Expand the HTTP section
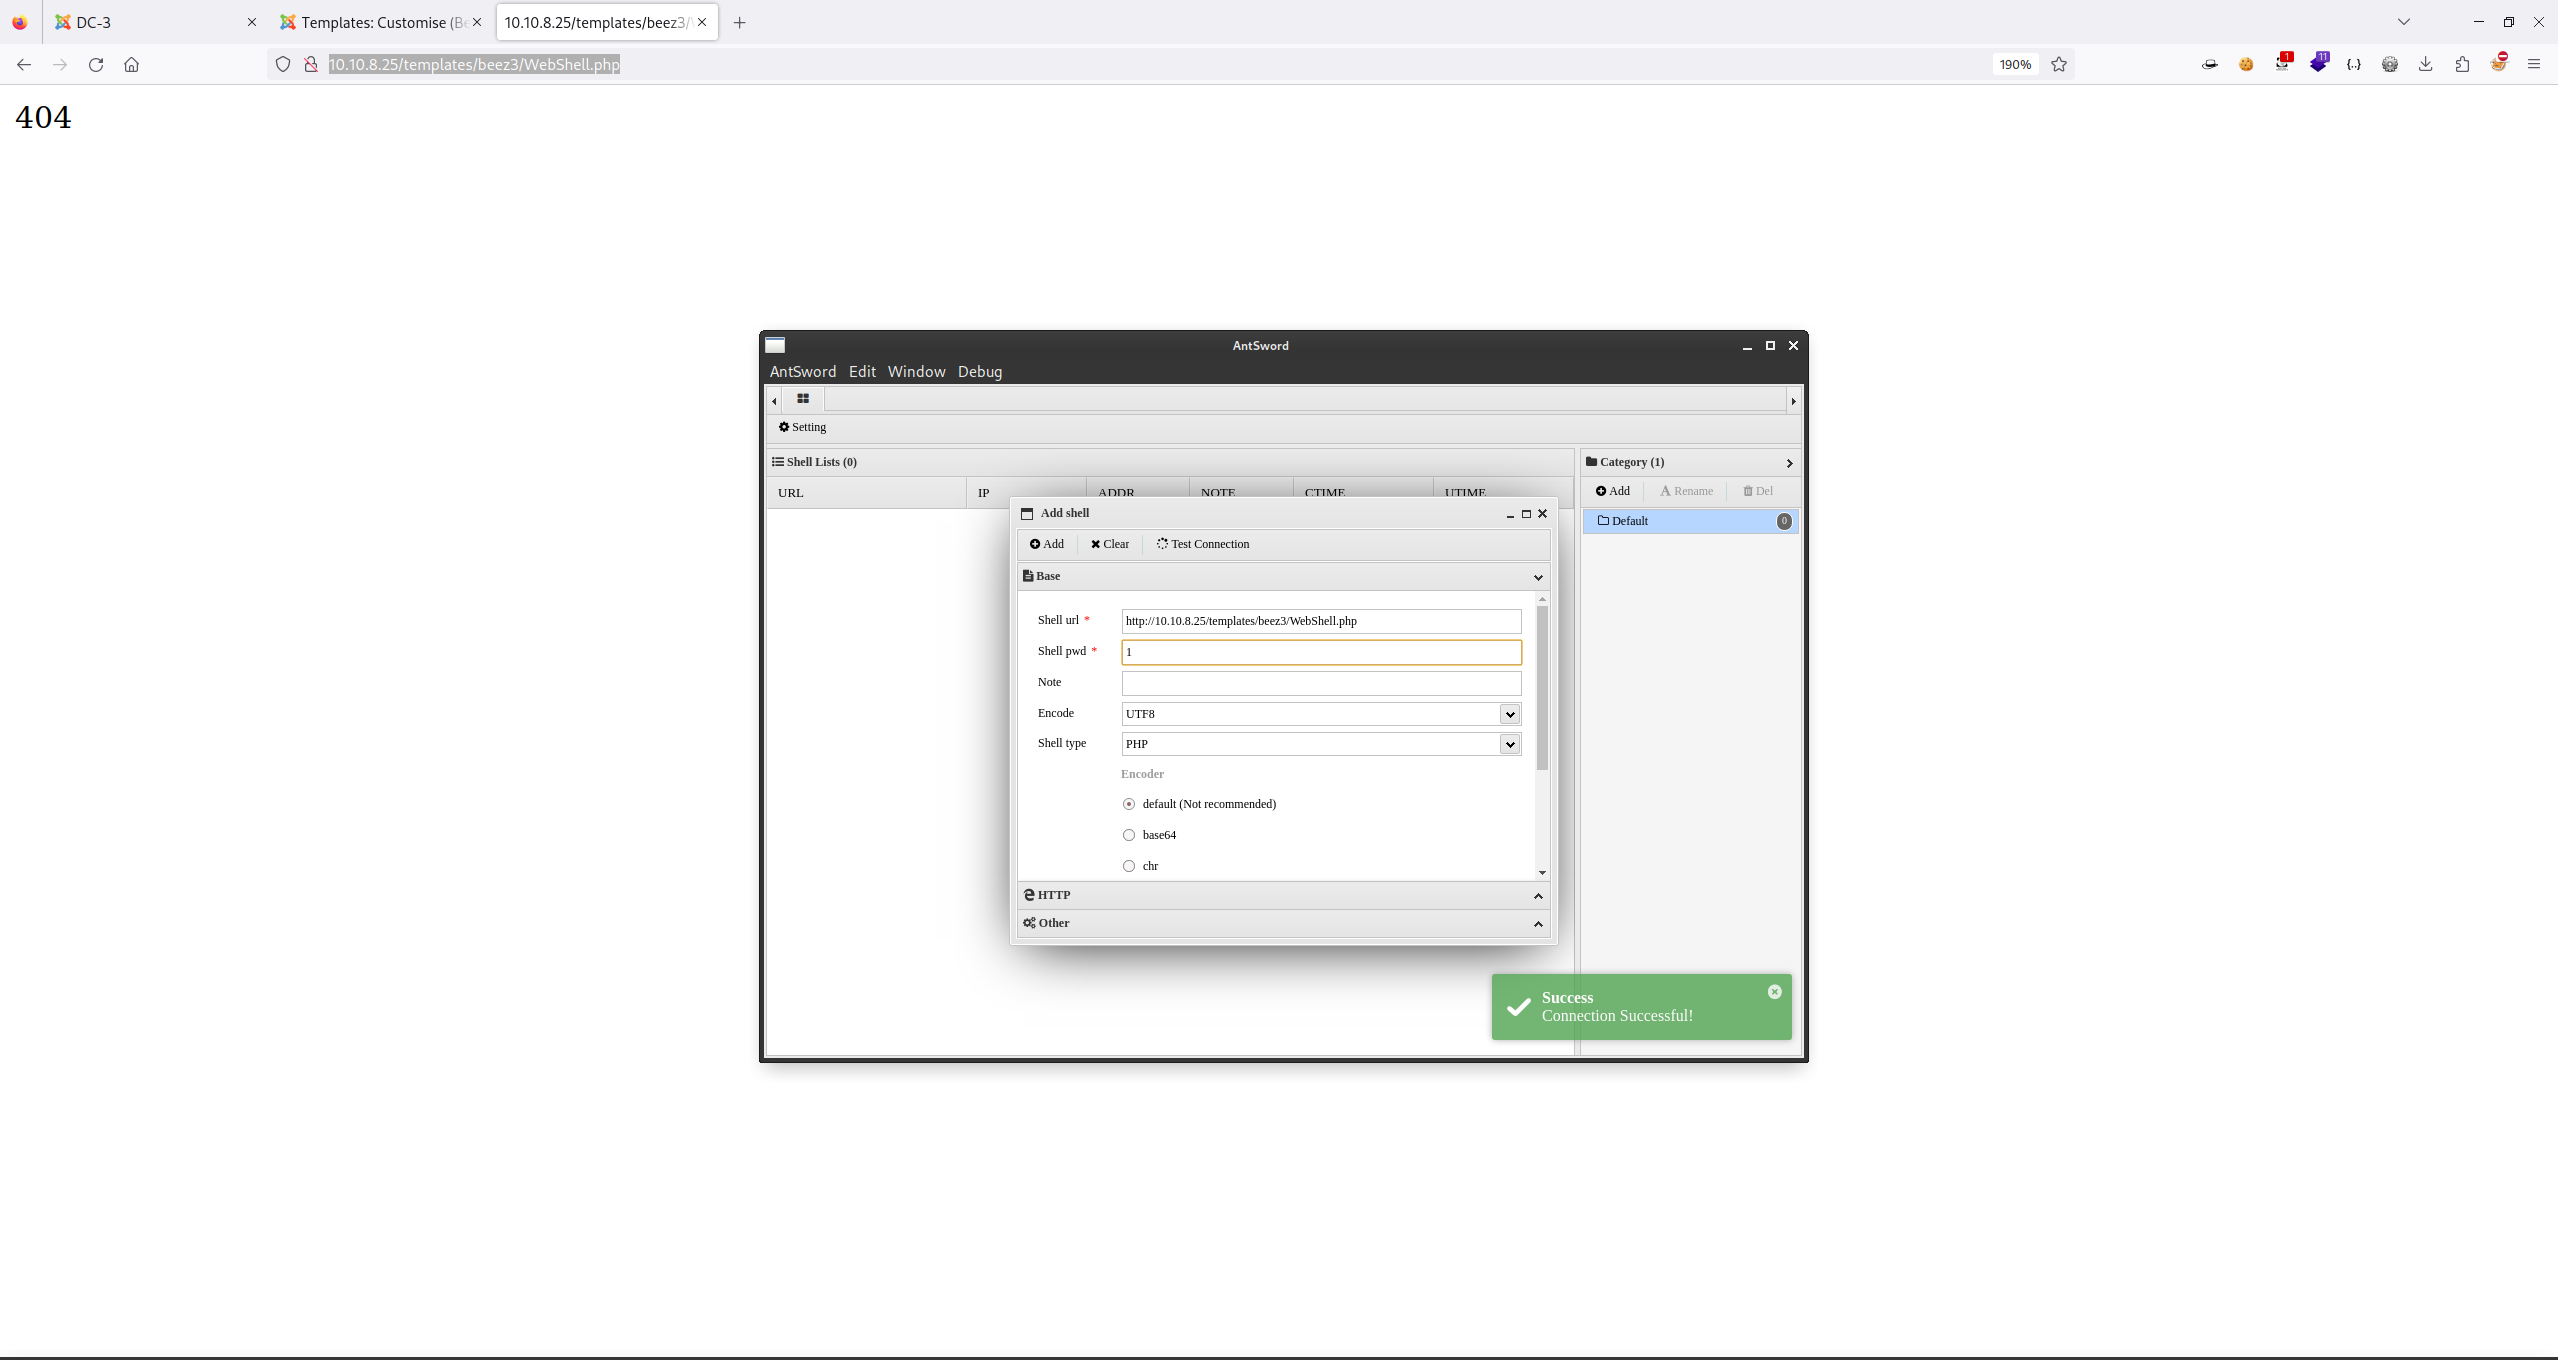 pos(1538,896)
